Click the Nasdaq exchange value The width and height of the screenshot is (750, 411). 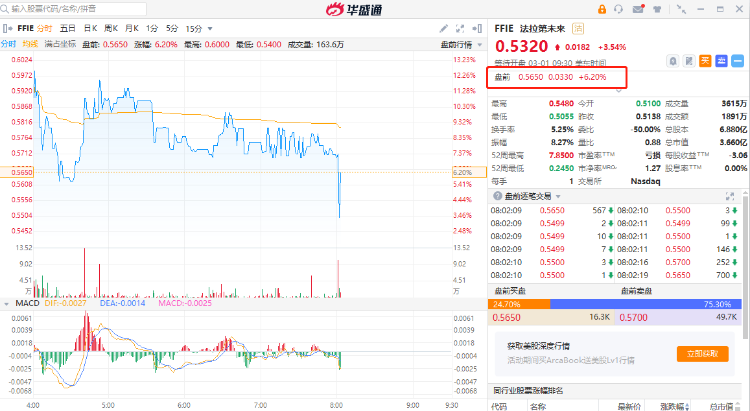click(x=645, y=181)
